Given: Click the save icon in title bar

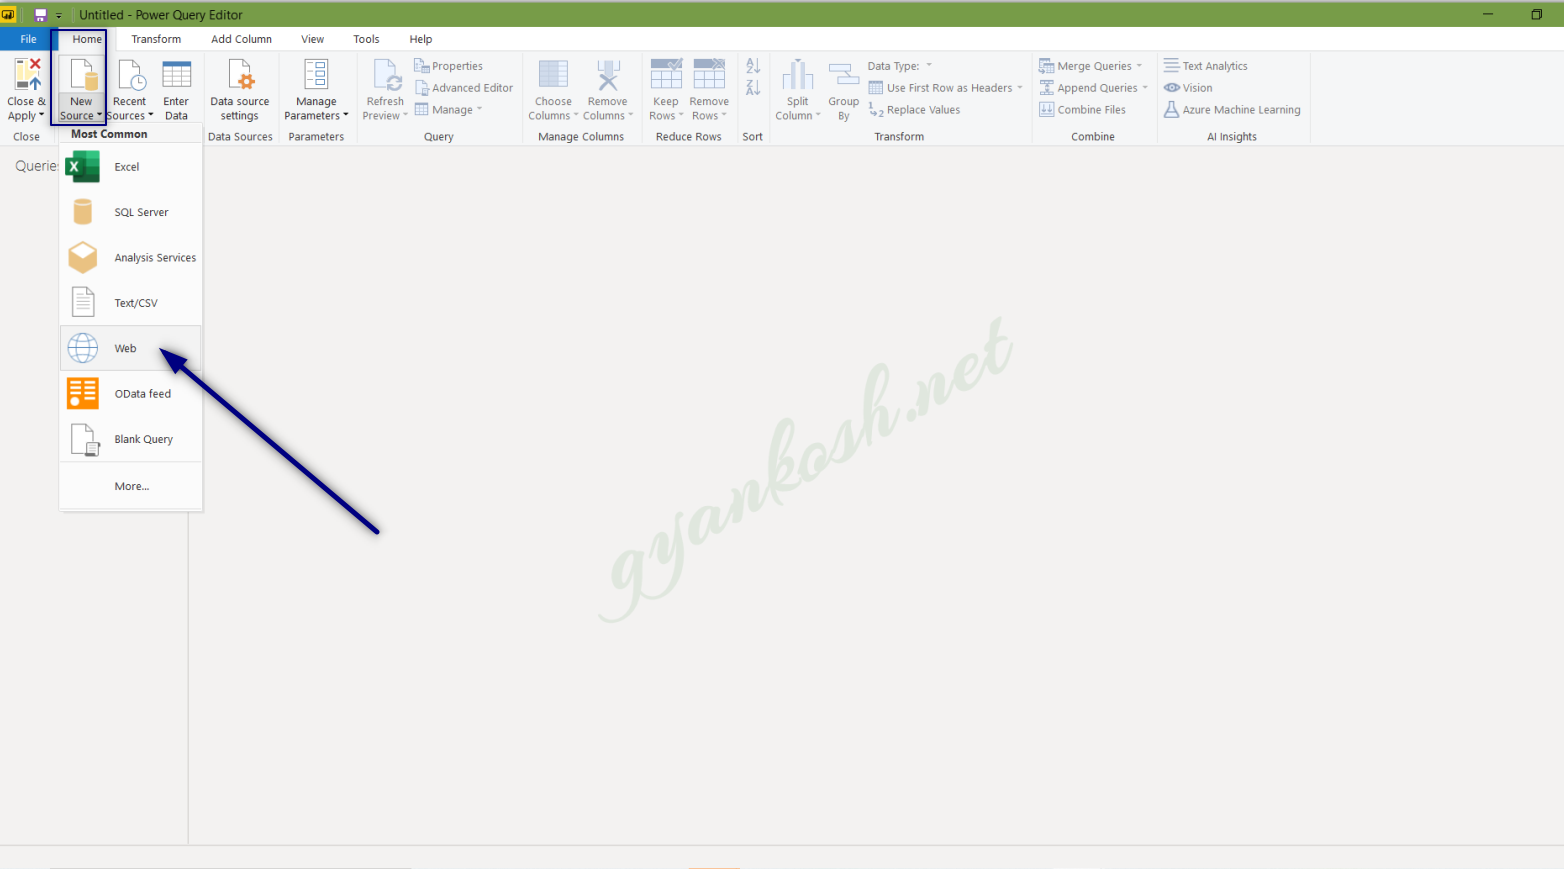Looking at the screenshot, I should point(41,15).
